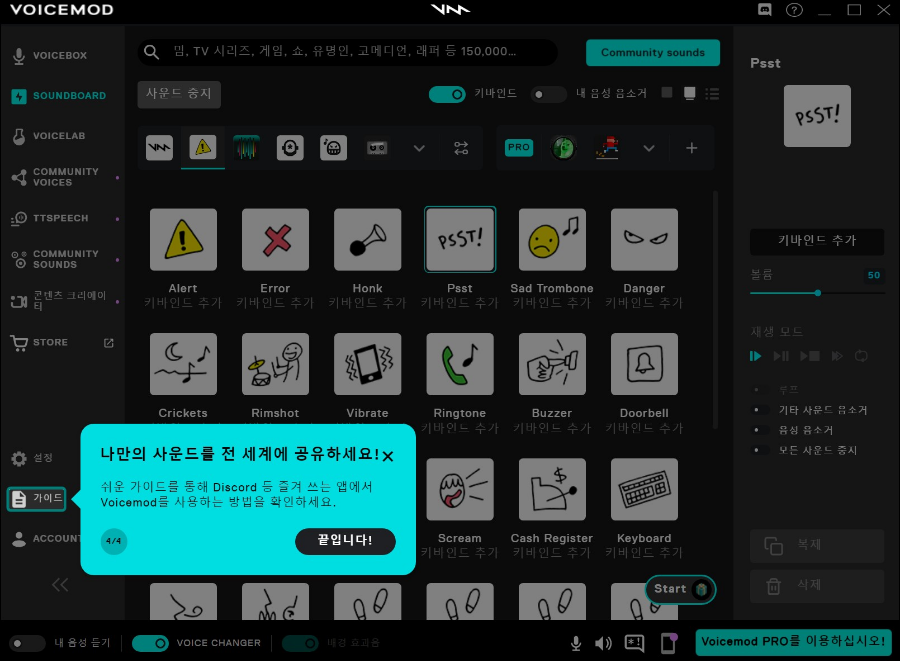This screenshot has height=661, width=900.
Task: Add a new soundboard profile with plus
Action: [692, 148]
